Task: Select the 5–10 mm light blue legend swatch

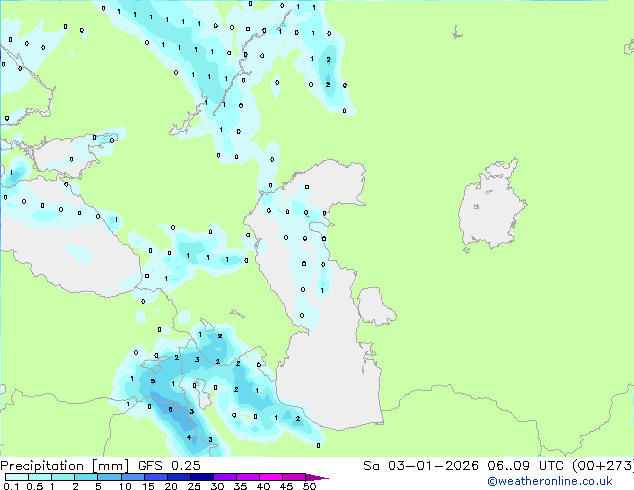Action: [x=109, y=477]
